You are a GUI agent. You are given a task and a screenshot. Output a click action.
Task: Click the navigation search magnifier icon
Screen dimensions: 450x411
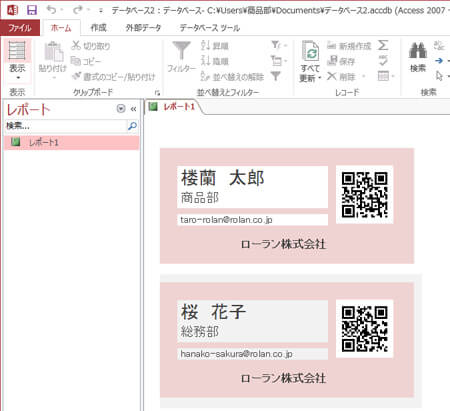click(x=132, y=126)
